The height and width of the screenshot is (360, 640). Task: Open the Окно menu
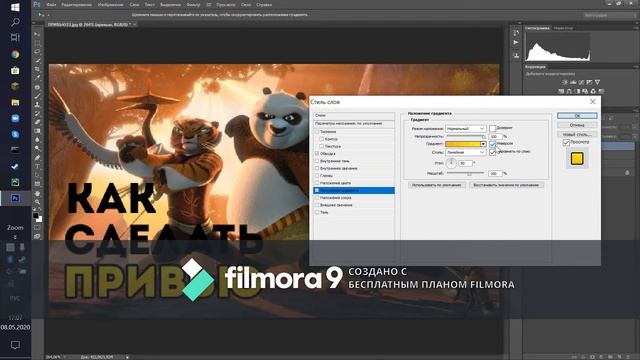tap(246, 5)
